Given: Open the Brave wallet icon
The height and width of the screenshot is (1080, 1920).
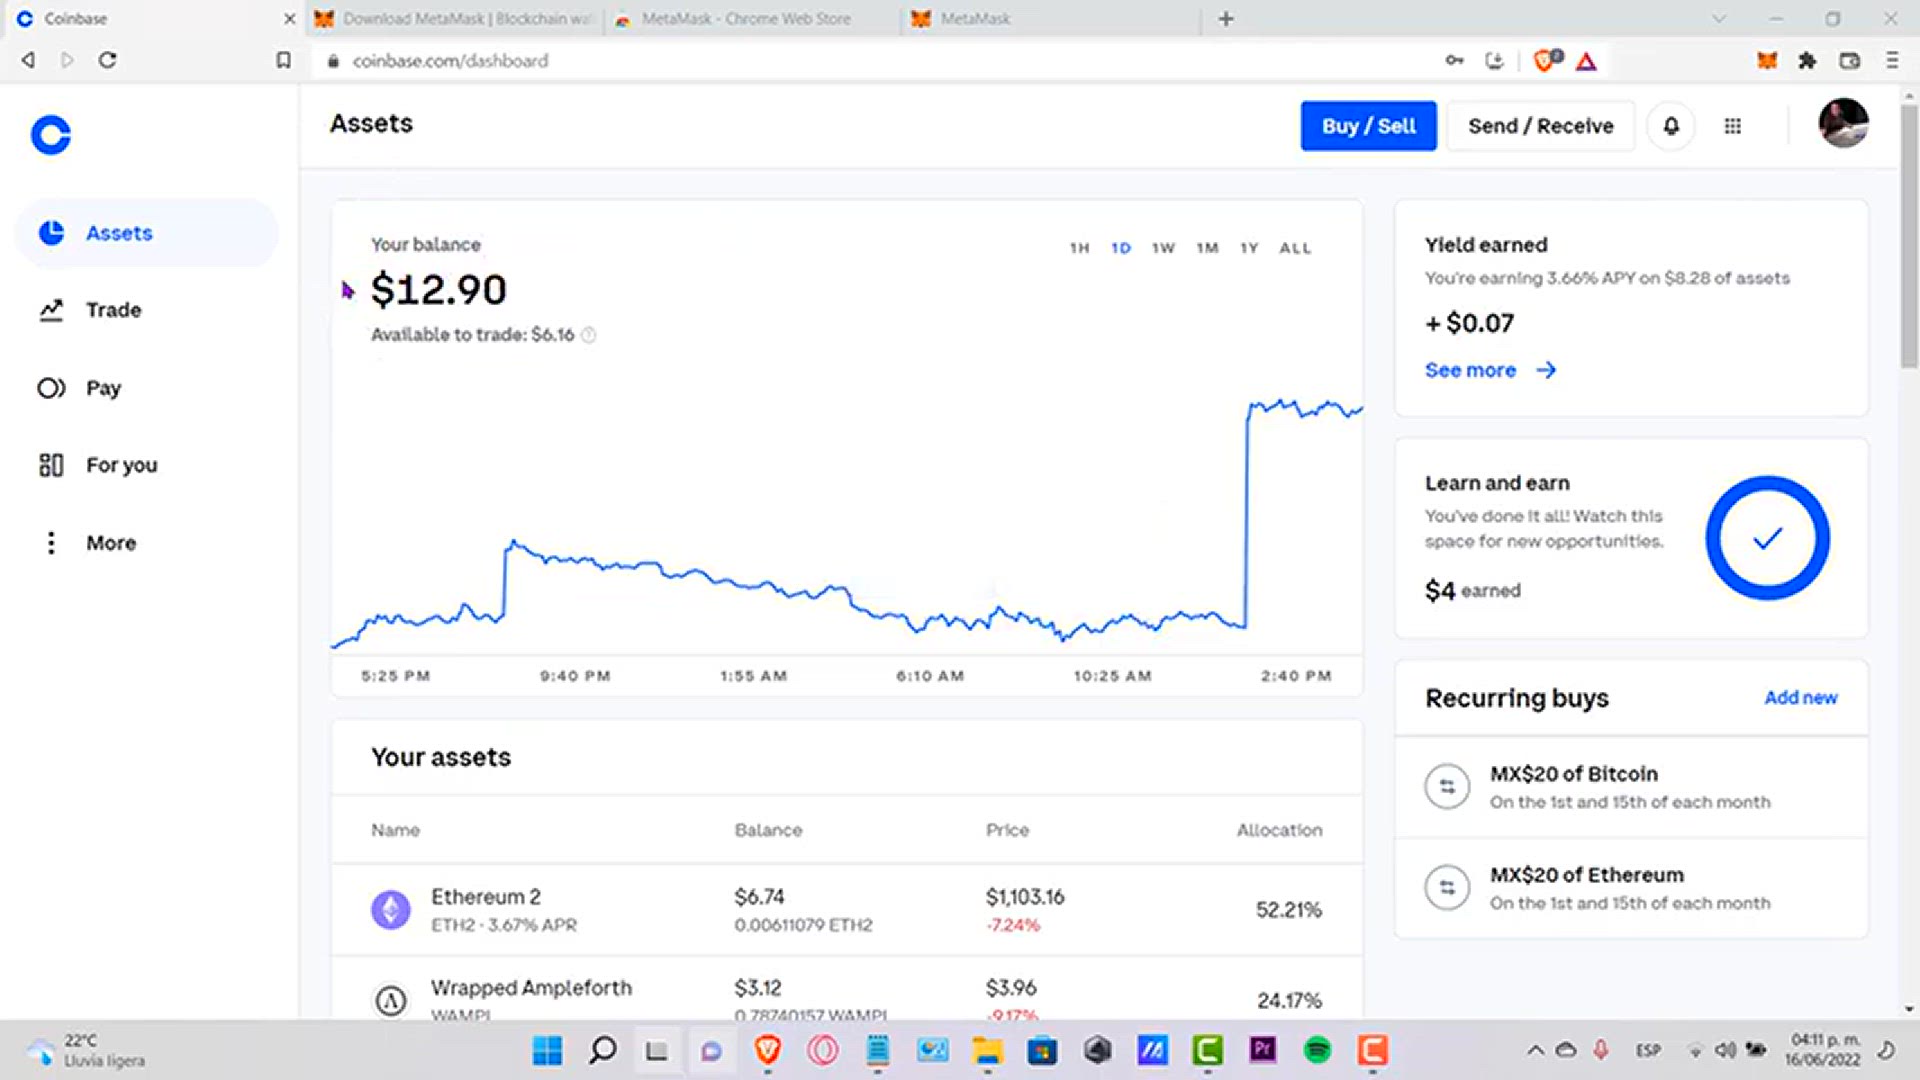Looking at the screenshot, I should 1850,61.
